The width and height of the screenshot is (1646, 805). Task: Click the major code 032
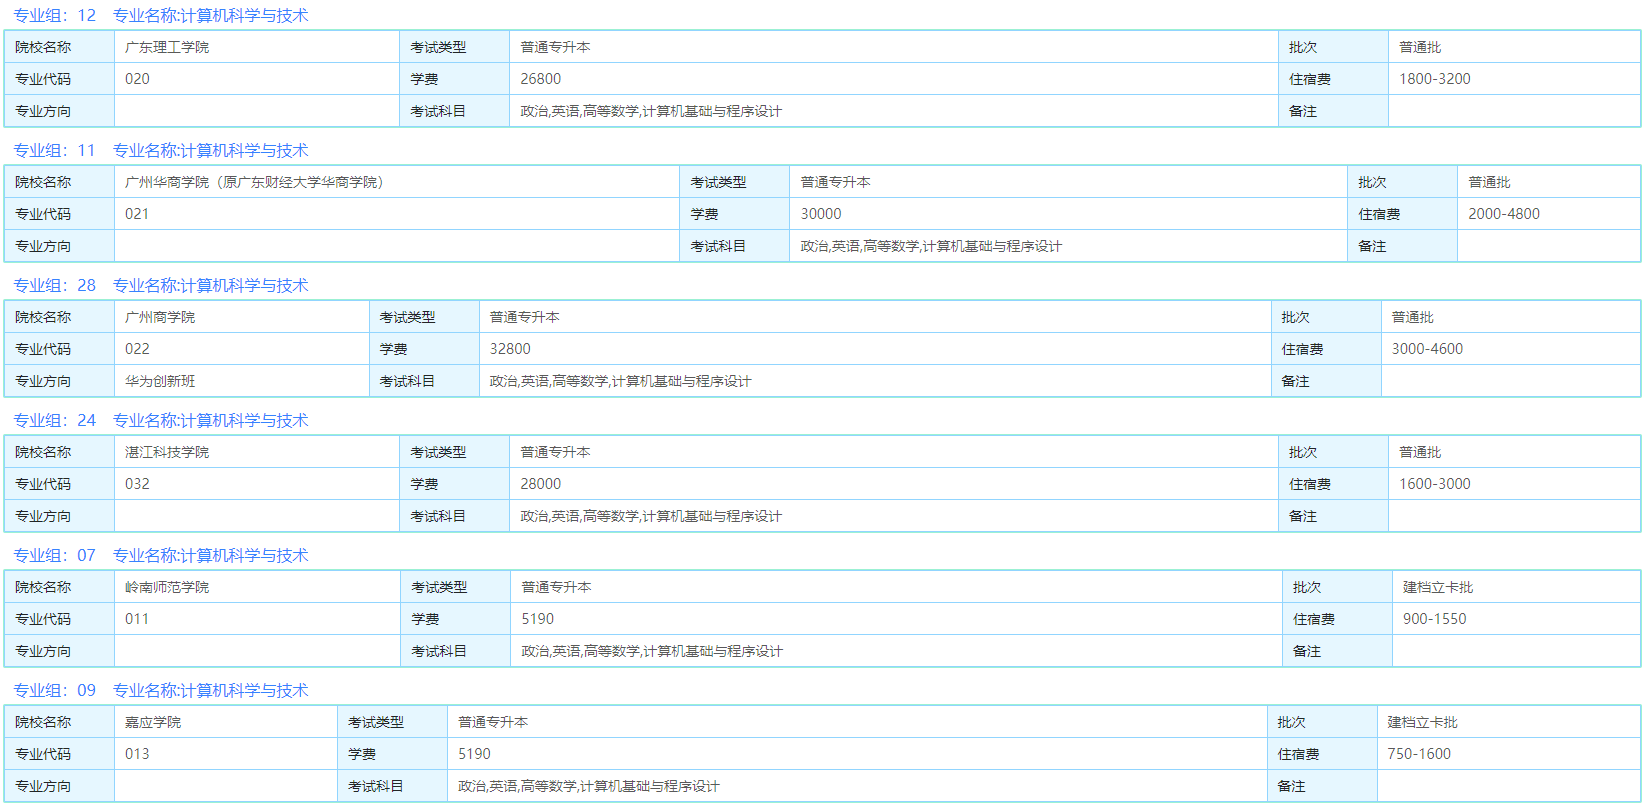(137, 484)
